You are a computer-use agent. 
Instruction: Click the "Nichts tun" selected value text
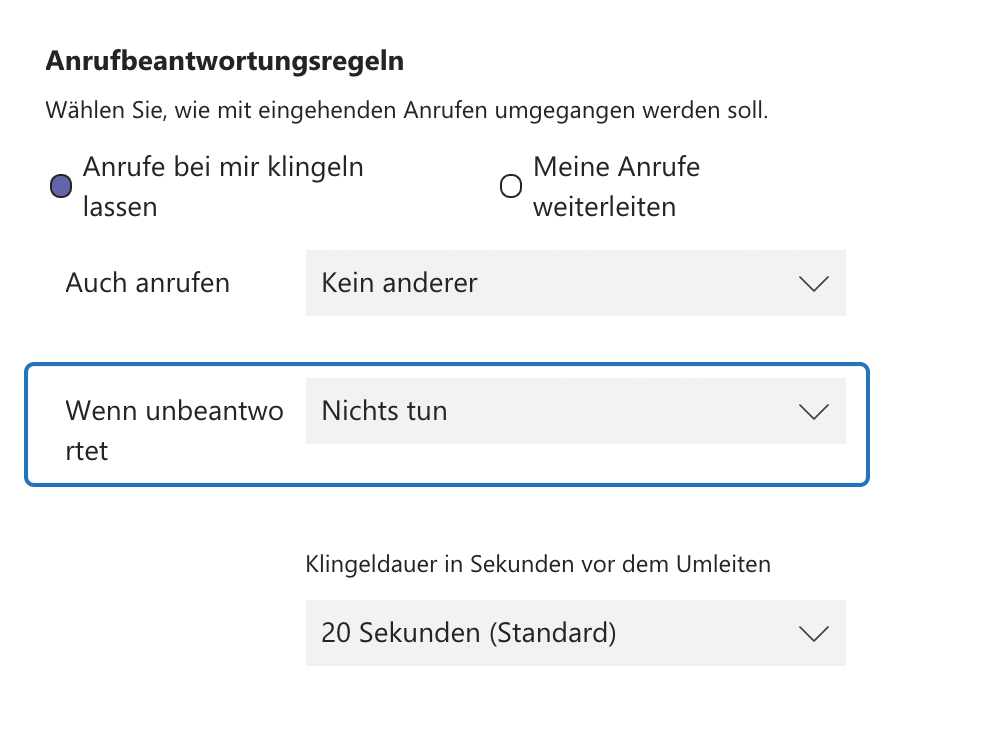[x=385, y=411]
